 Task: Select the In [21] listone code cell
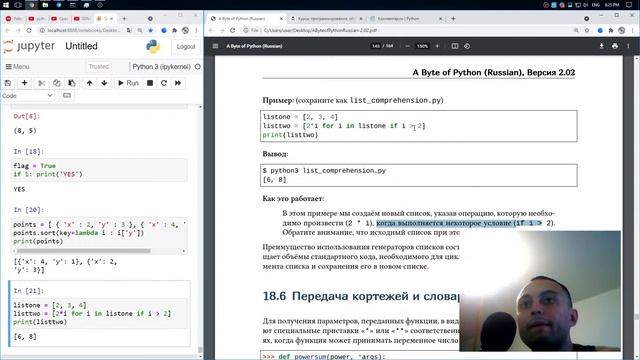coord(99,313)
